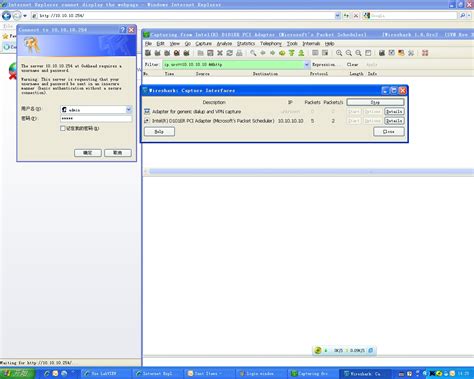The image size is (474, 379).
Task: Stop the running capture via toolbar icon
Action: [x=177, y=53]
